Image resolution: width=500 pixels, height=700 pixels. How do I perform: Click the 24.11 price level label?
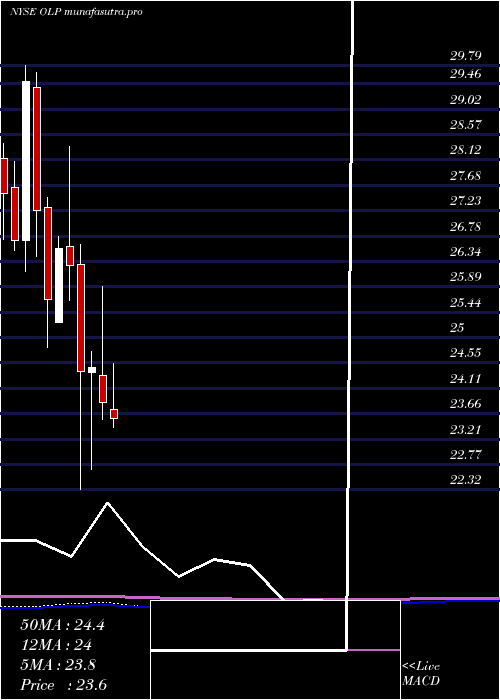click(x=466, y=379)
